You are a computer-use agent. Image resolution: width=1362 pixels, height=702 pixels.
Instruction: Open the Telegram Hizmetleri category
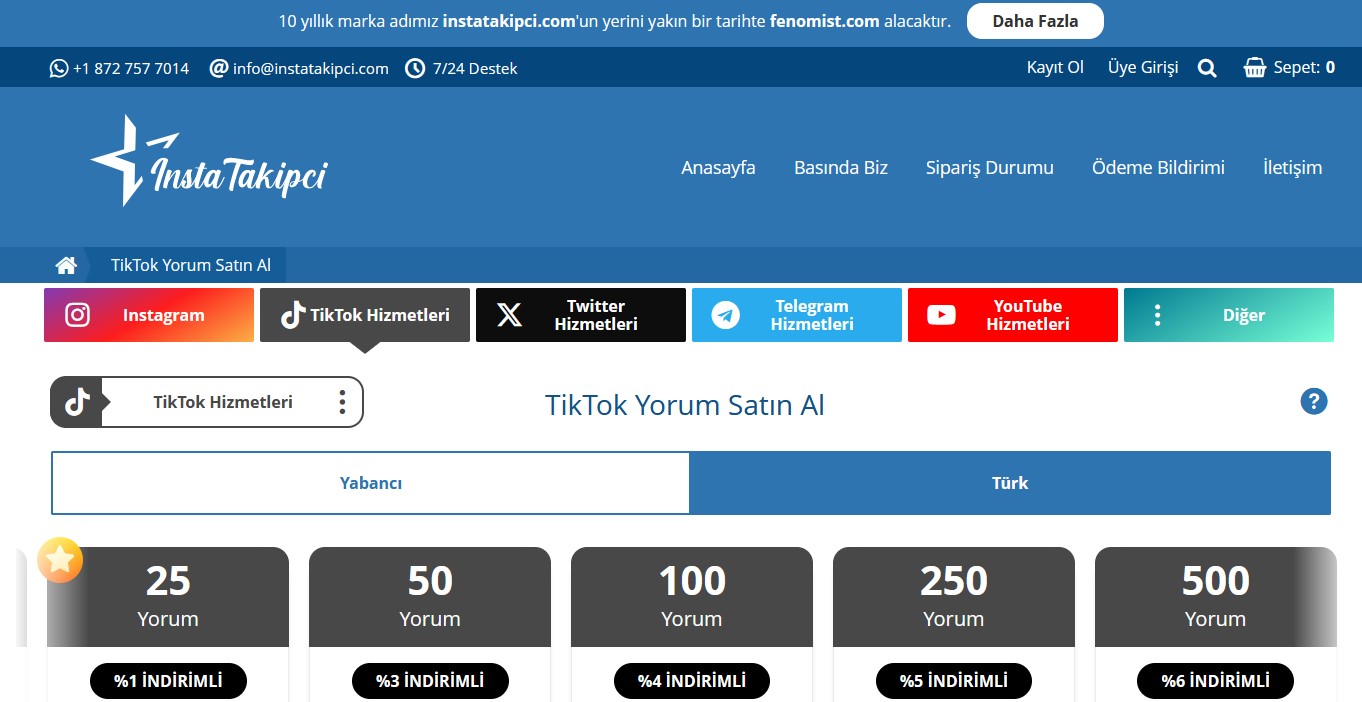(x=796, y=315)
